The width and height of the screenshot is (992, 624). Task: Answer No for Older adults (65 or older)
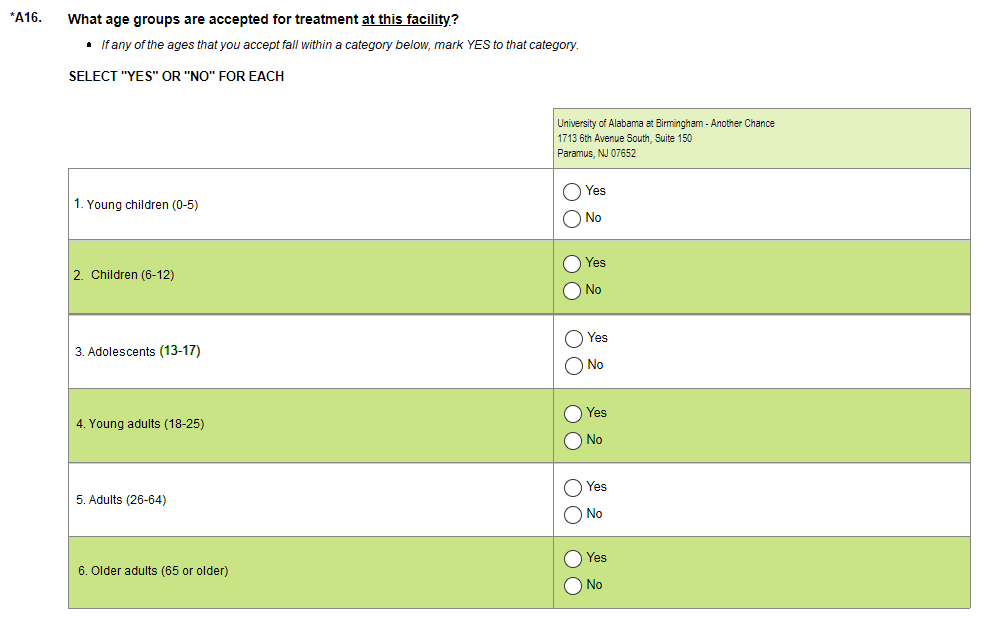click(573, 585)
